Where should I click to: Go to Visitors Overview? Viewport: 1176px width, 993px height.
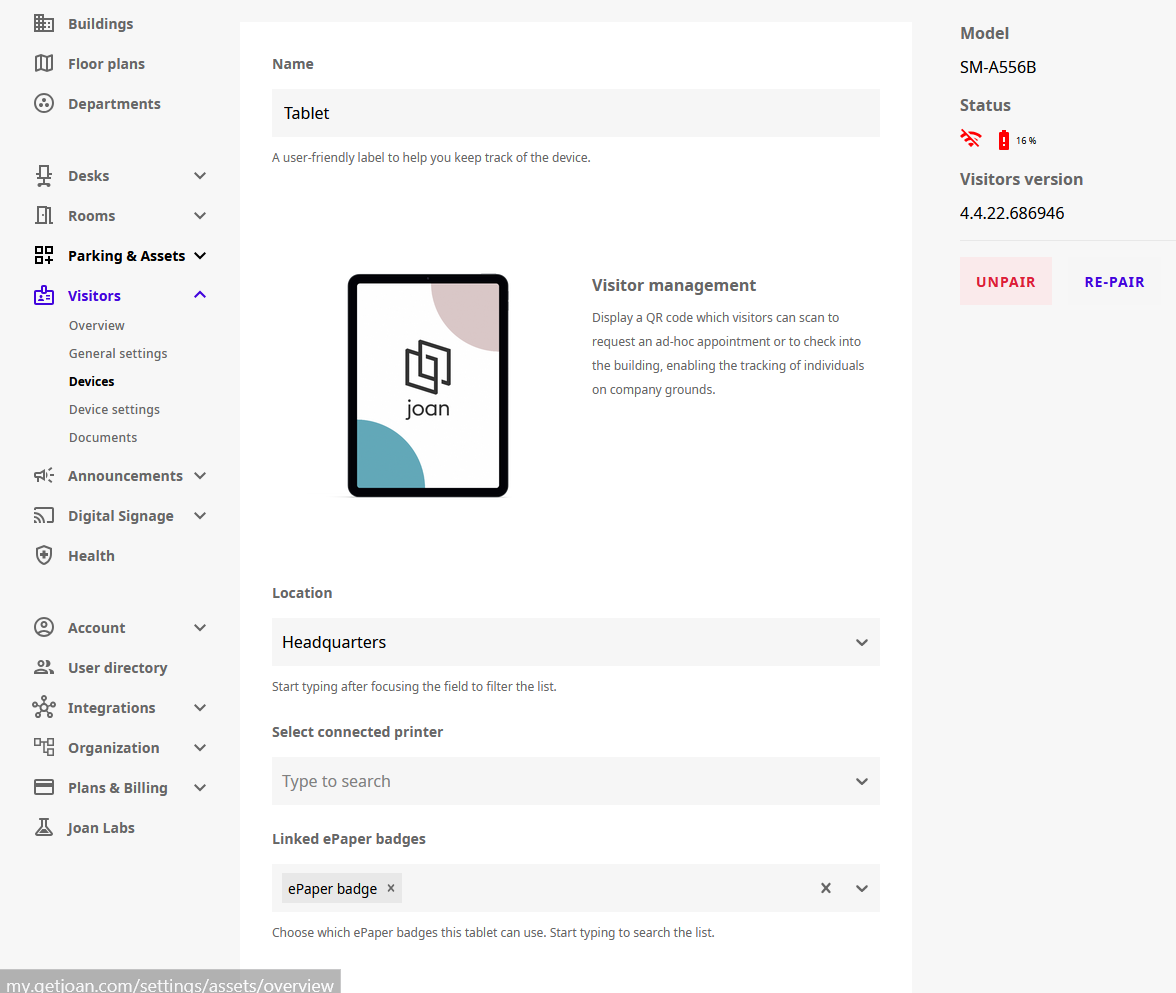pos(97,326)
